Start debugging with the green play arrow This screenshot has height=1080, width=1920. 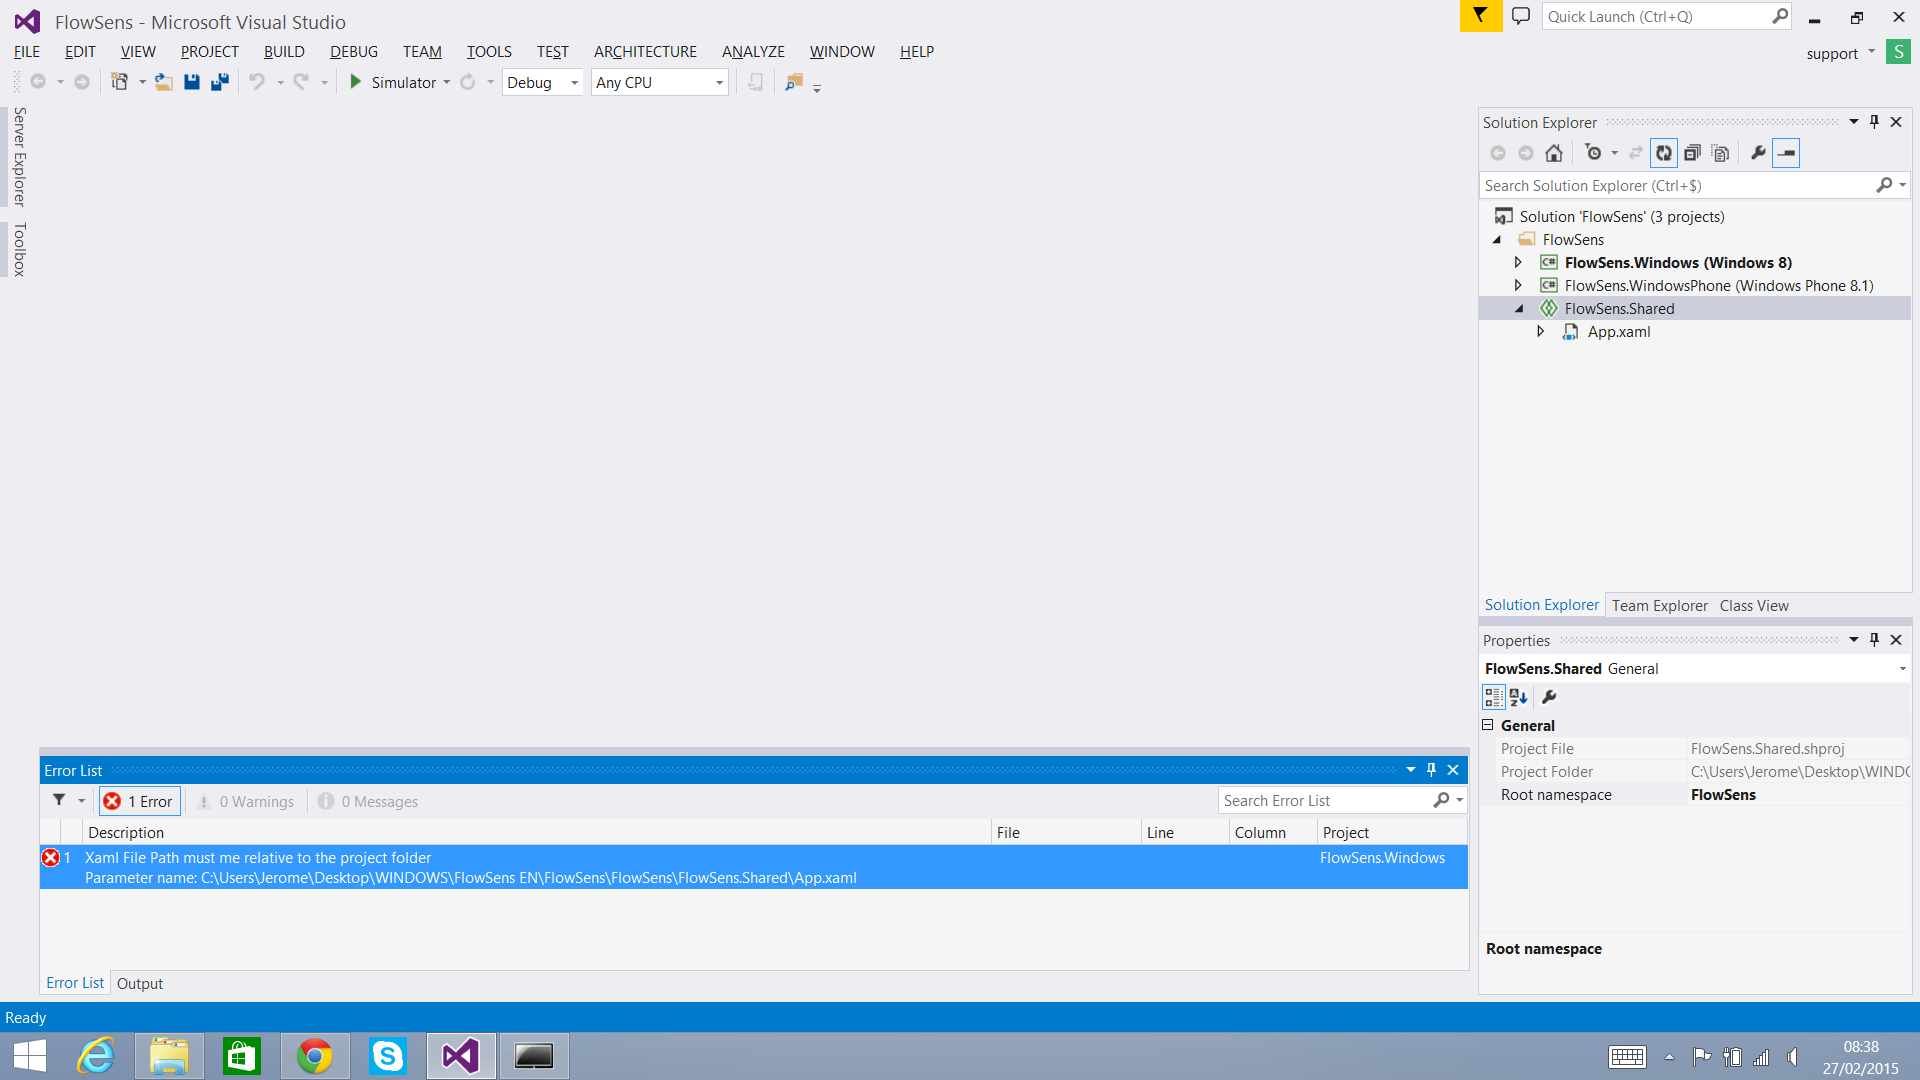[x=355, y=82]
